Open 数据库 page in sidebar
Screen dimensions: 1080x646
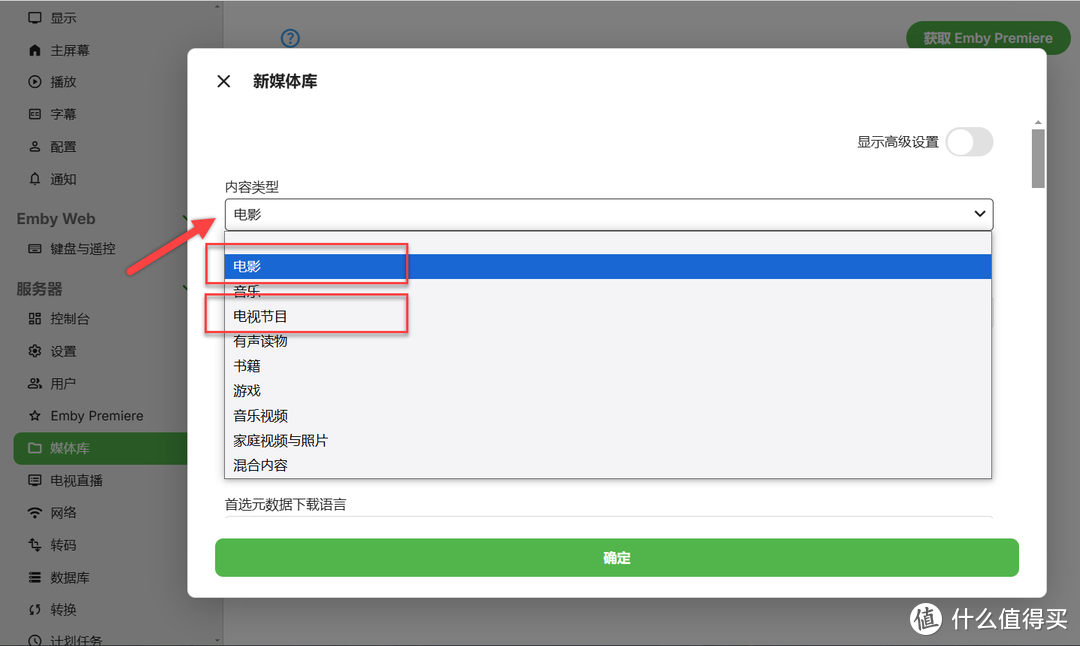click(70, 578)
